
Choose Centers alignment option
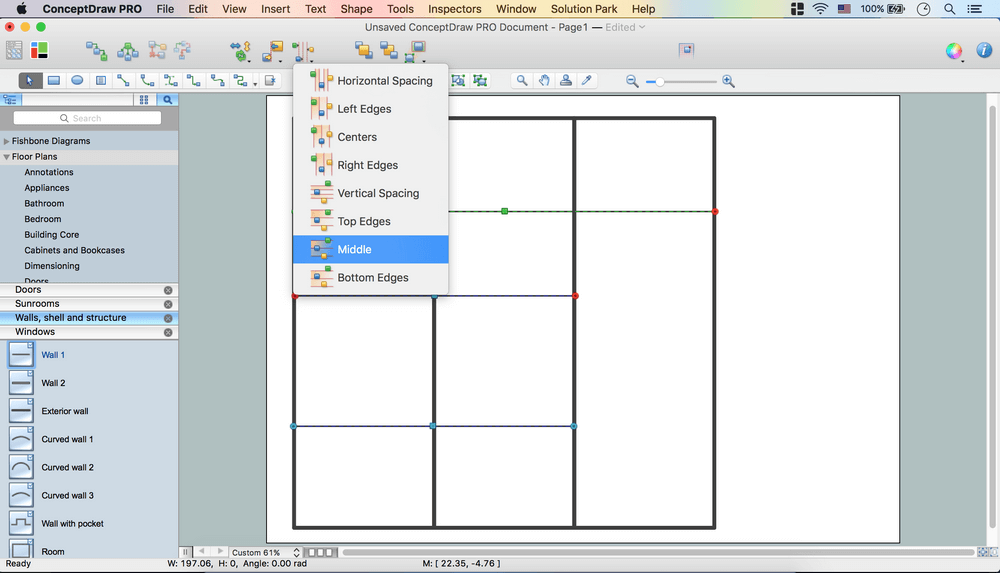(371, 137)
